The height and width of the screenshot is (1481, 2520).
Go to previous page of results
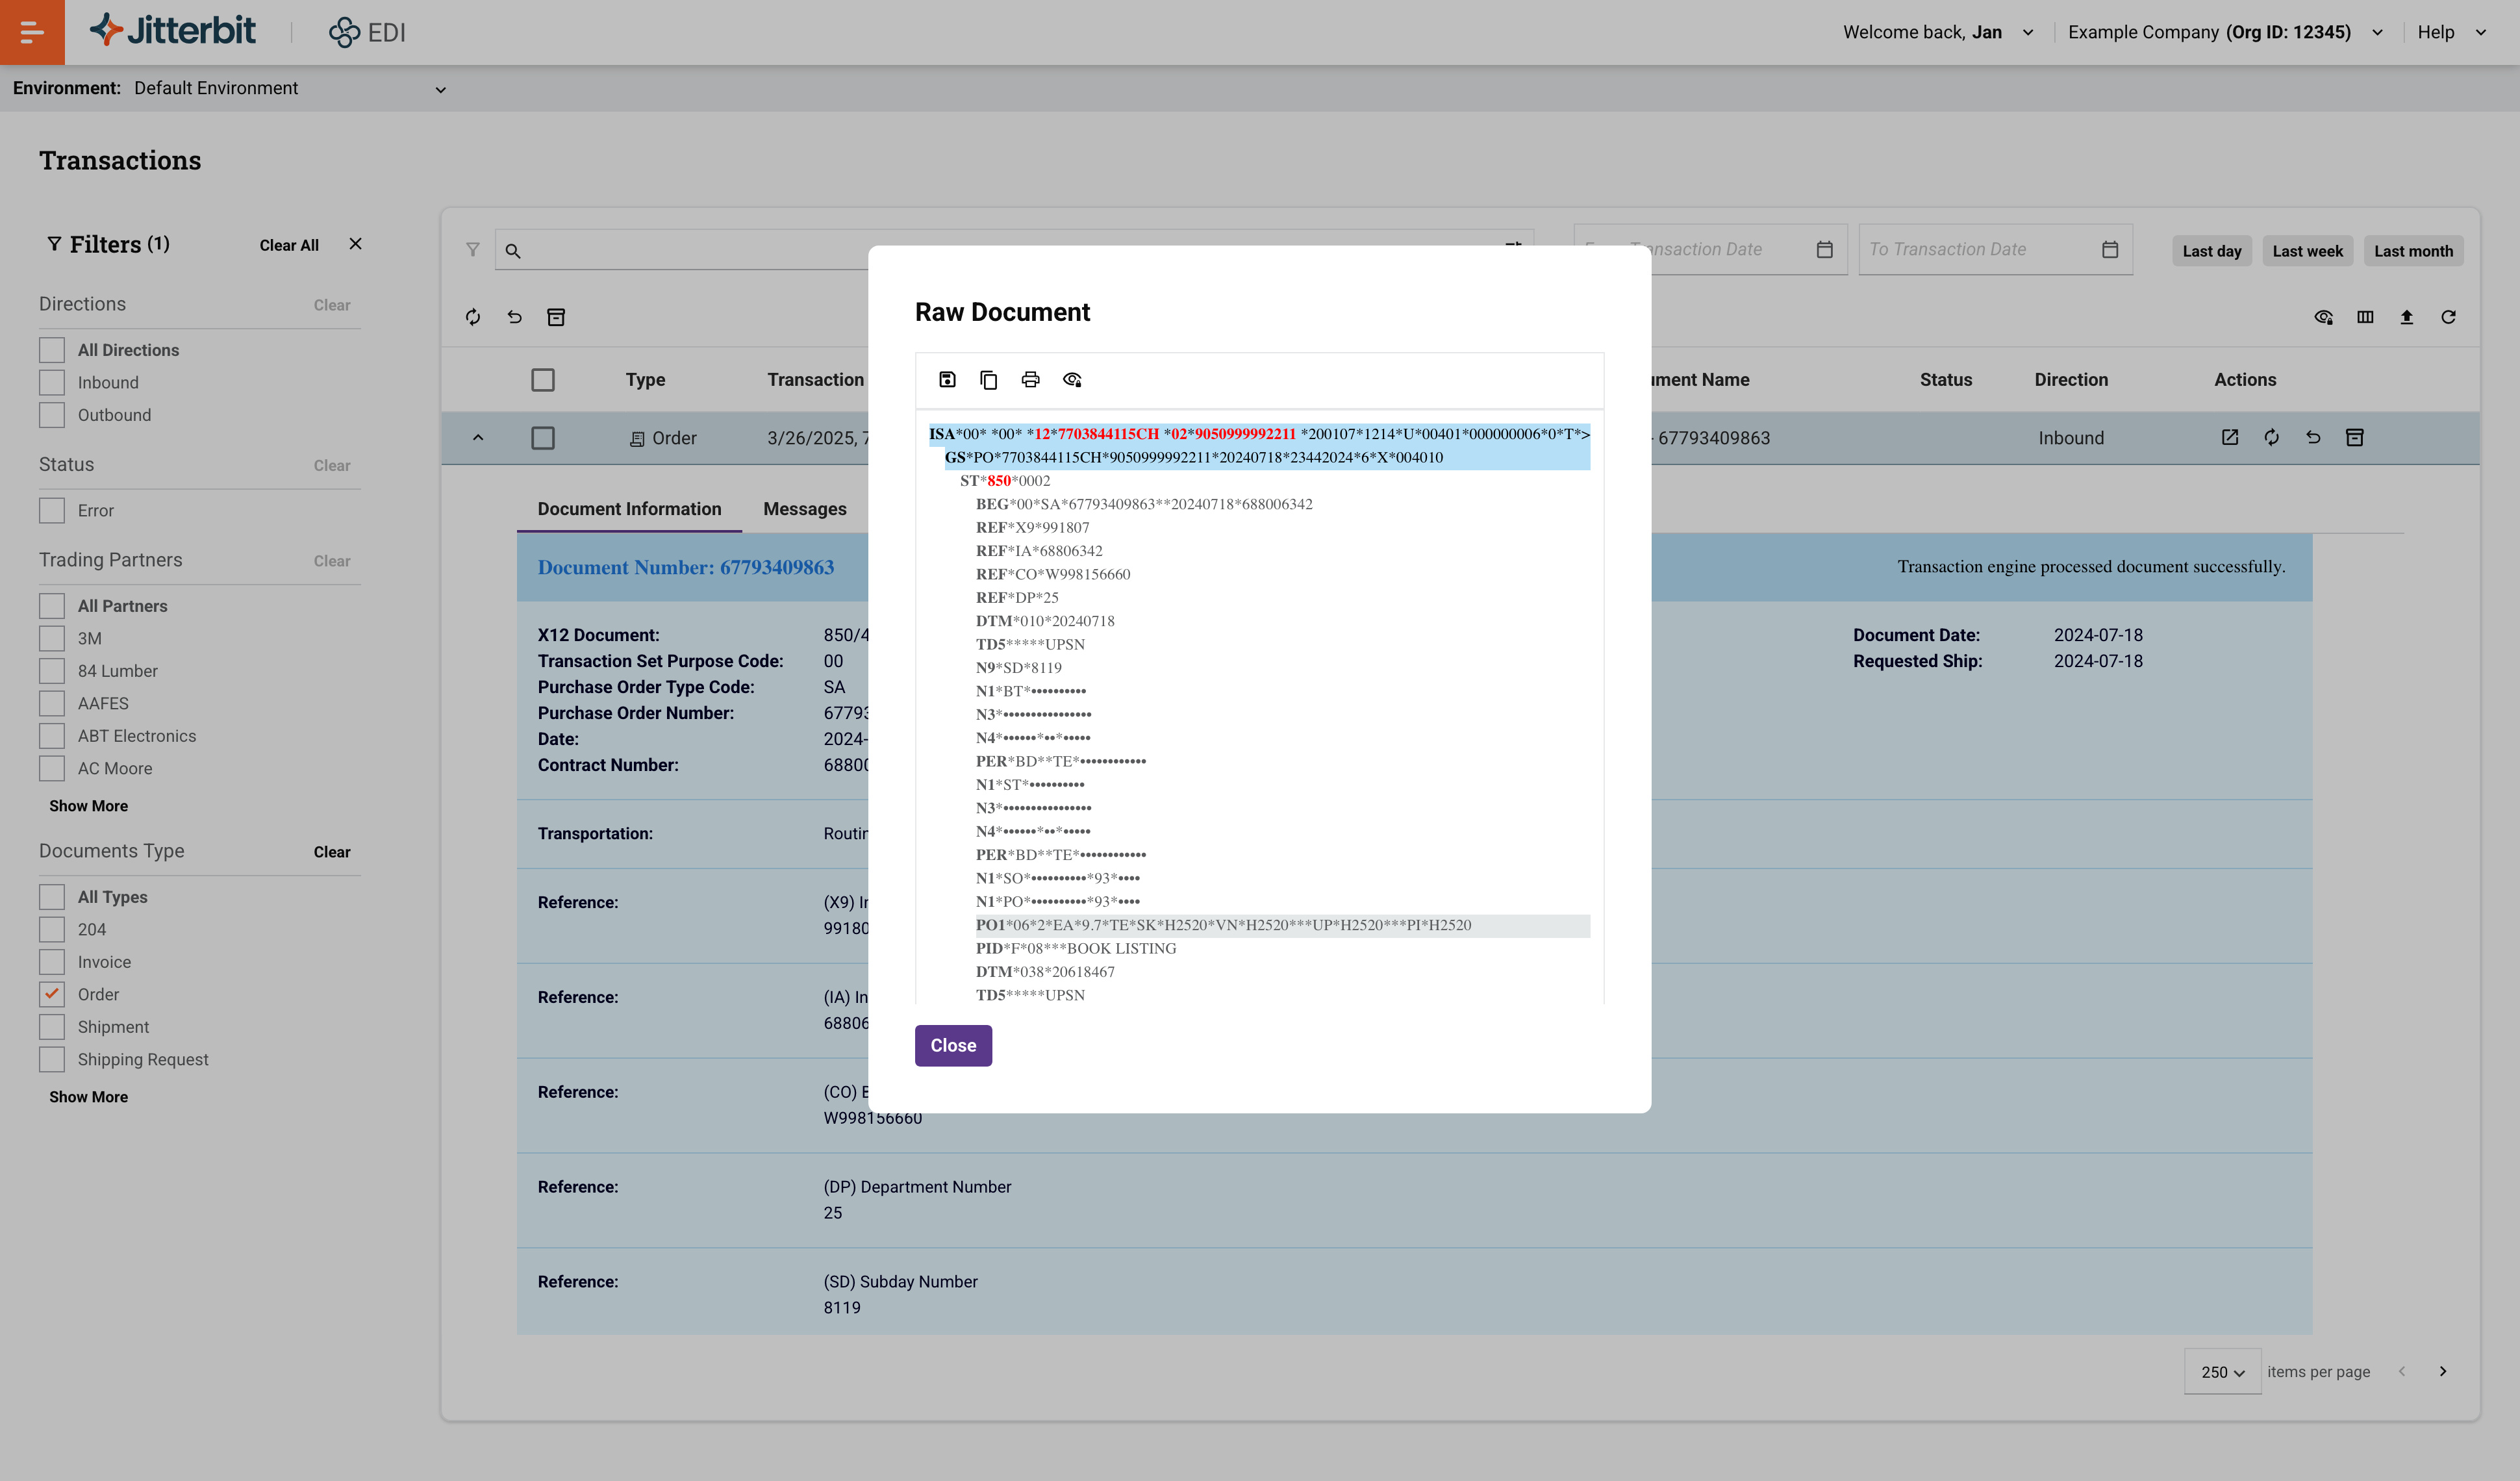tap(2402, 1371)
